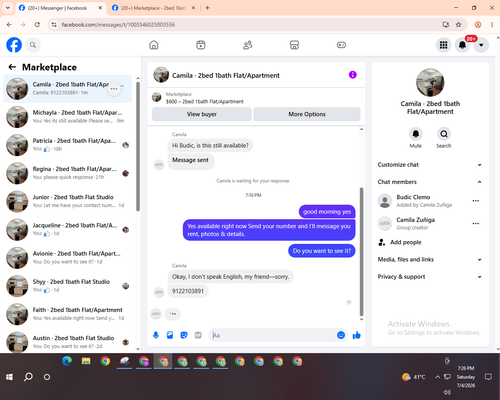500x400 pixels.
Task: Open Faith 2bed 1bath Flat/Apartment conversation
Action: pos(68,314)
